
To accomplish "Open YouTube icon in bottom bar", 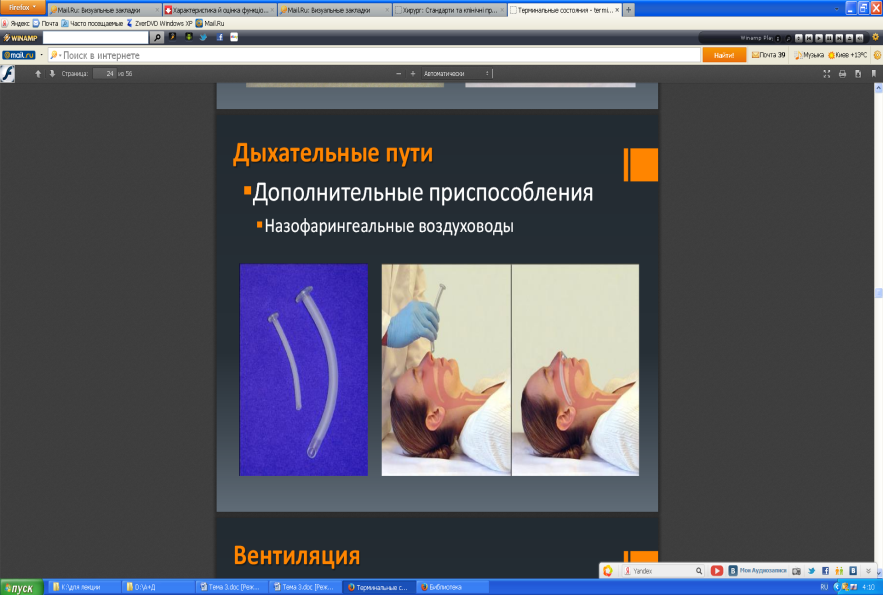I will pos(717,571).
